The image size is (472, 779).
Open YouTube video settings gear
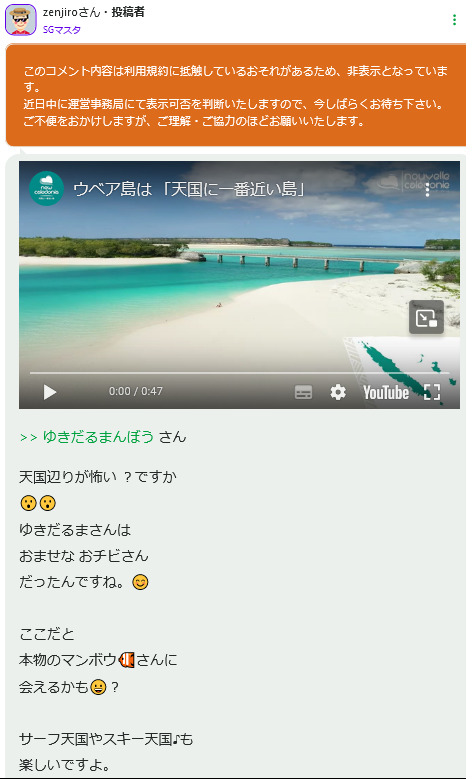pos(338,392)
